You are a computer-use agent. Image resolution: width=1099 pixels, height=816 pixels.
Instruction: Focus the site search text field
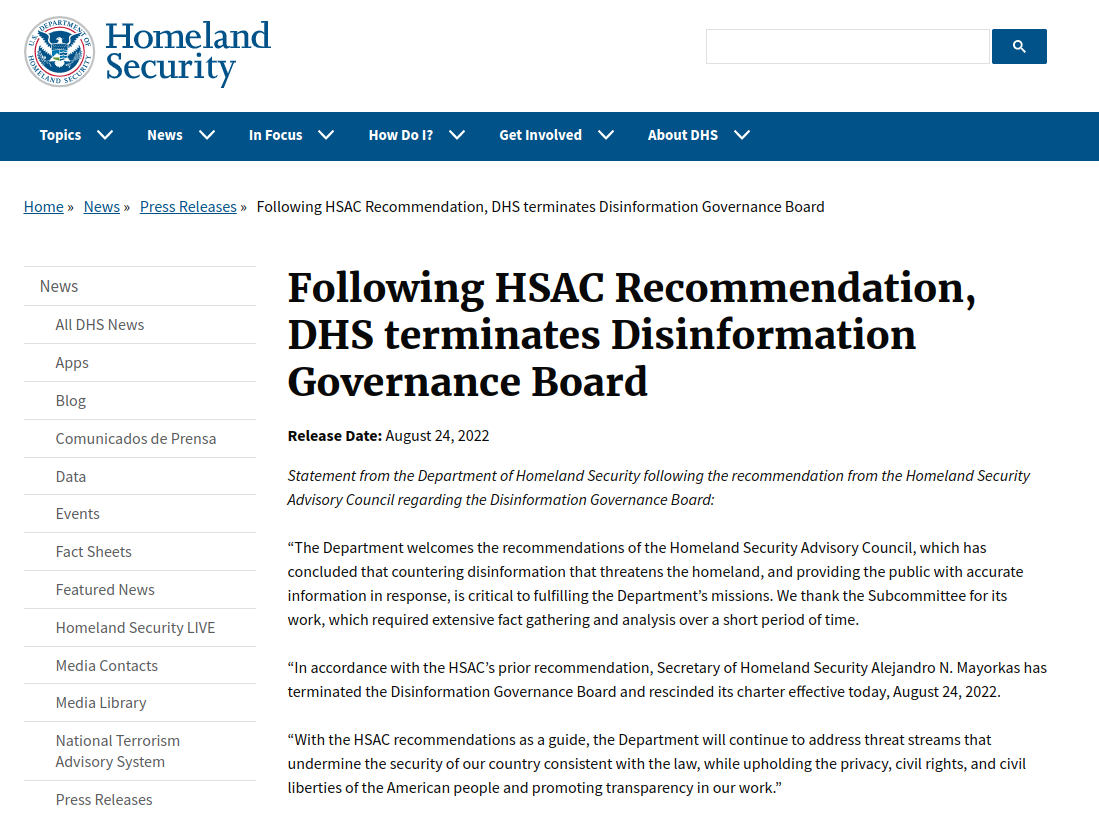coord(847,46)
